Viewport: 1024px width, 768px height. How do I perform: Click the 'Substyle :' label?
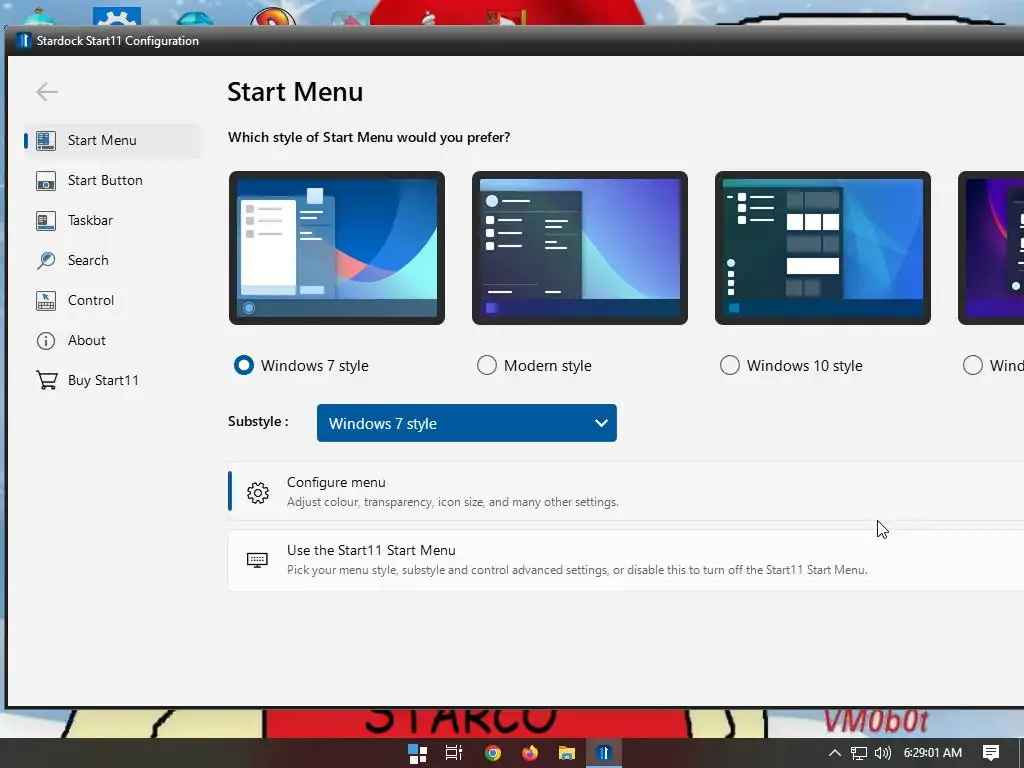pos(258,422)
